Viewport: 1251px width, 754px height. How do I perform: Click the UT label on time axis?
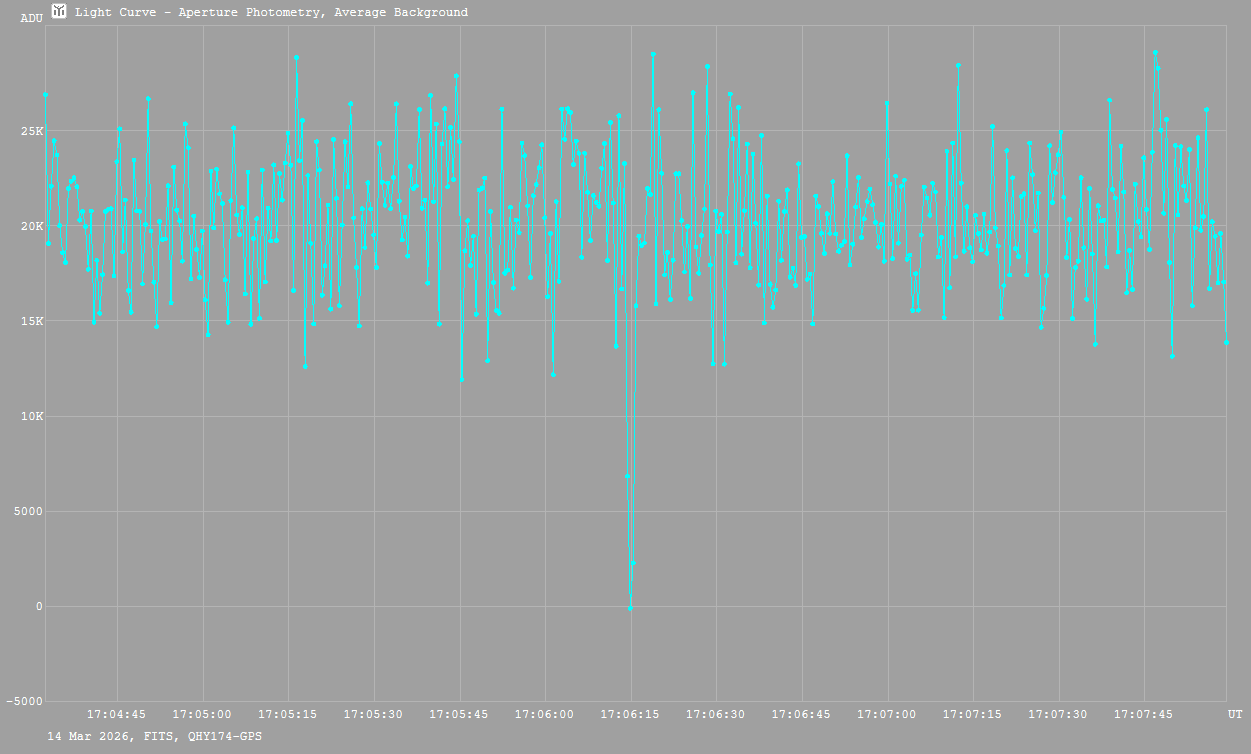pos(1235,715)
